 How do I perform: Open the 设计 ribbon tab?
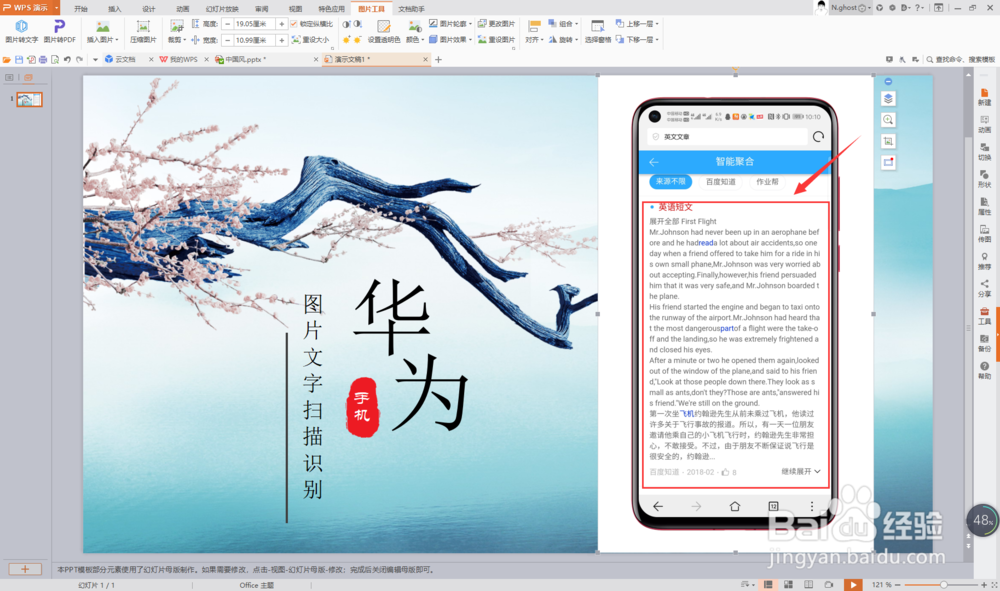(x=149, y=9)
